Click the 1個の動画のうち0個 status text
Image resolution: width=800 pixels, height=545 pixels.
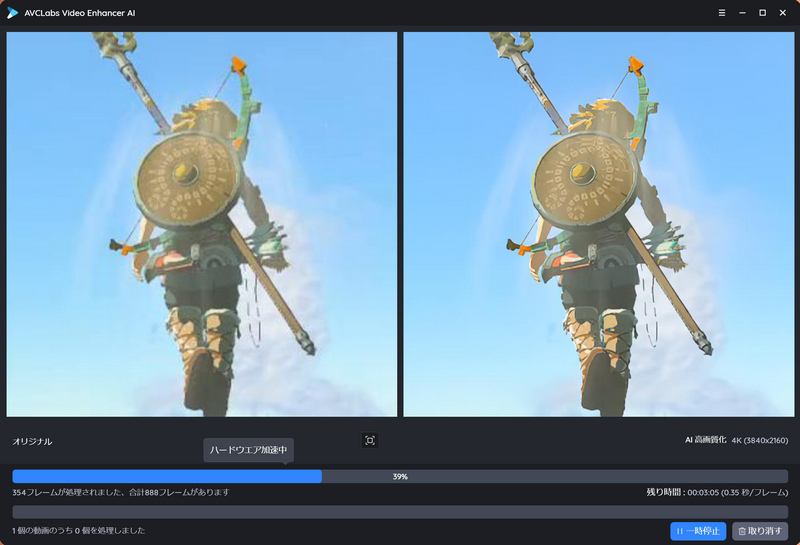tap(79, 531)
